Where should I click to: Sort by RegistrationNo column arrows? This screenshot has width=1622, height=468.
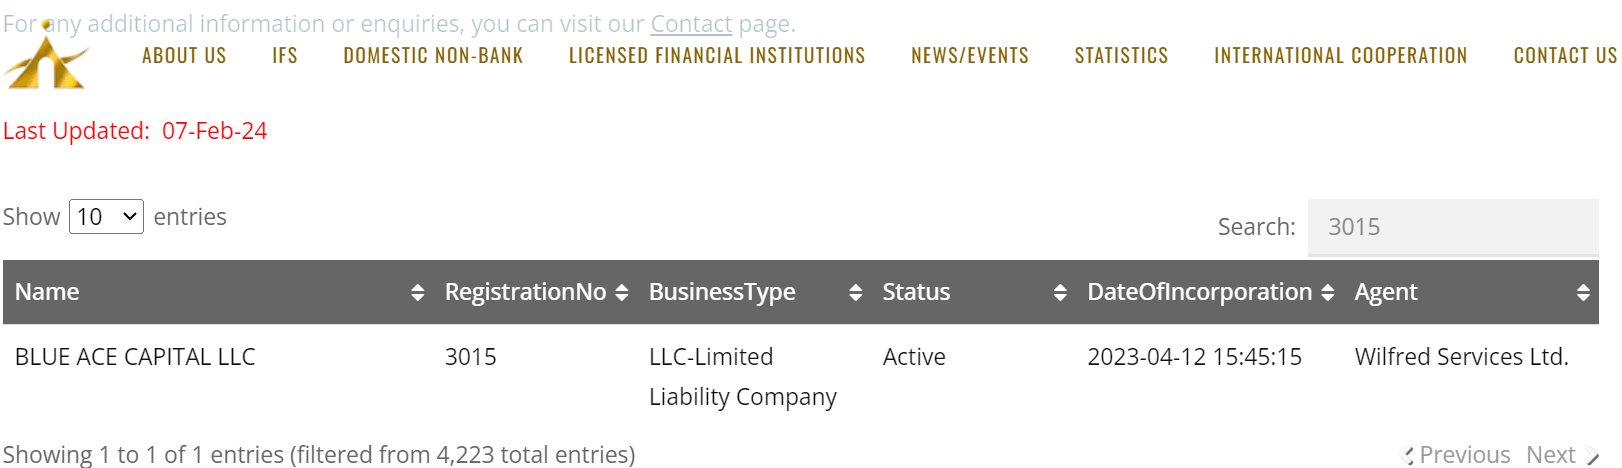(x=621, y=292)
